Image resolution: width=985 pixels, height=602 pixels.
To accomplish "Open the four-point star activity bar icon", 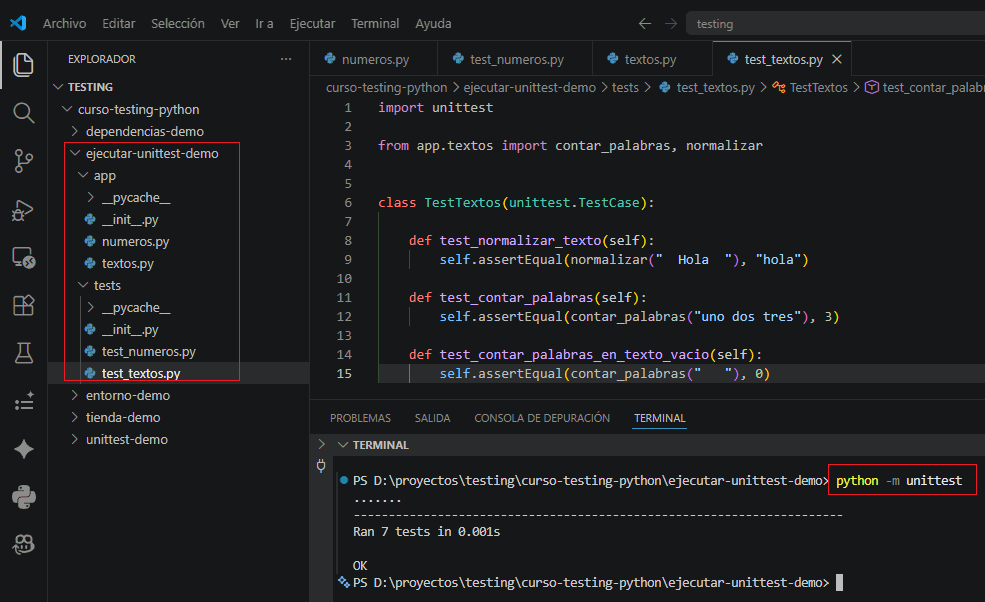I will tap(23, 449).
